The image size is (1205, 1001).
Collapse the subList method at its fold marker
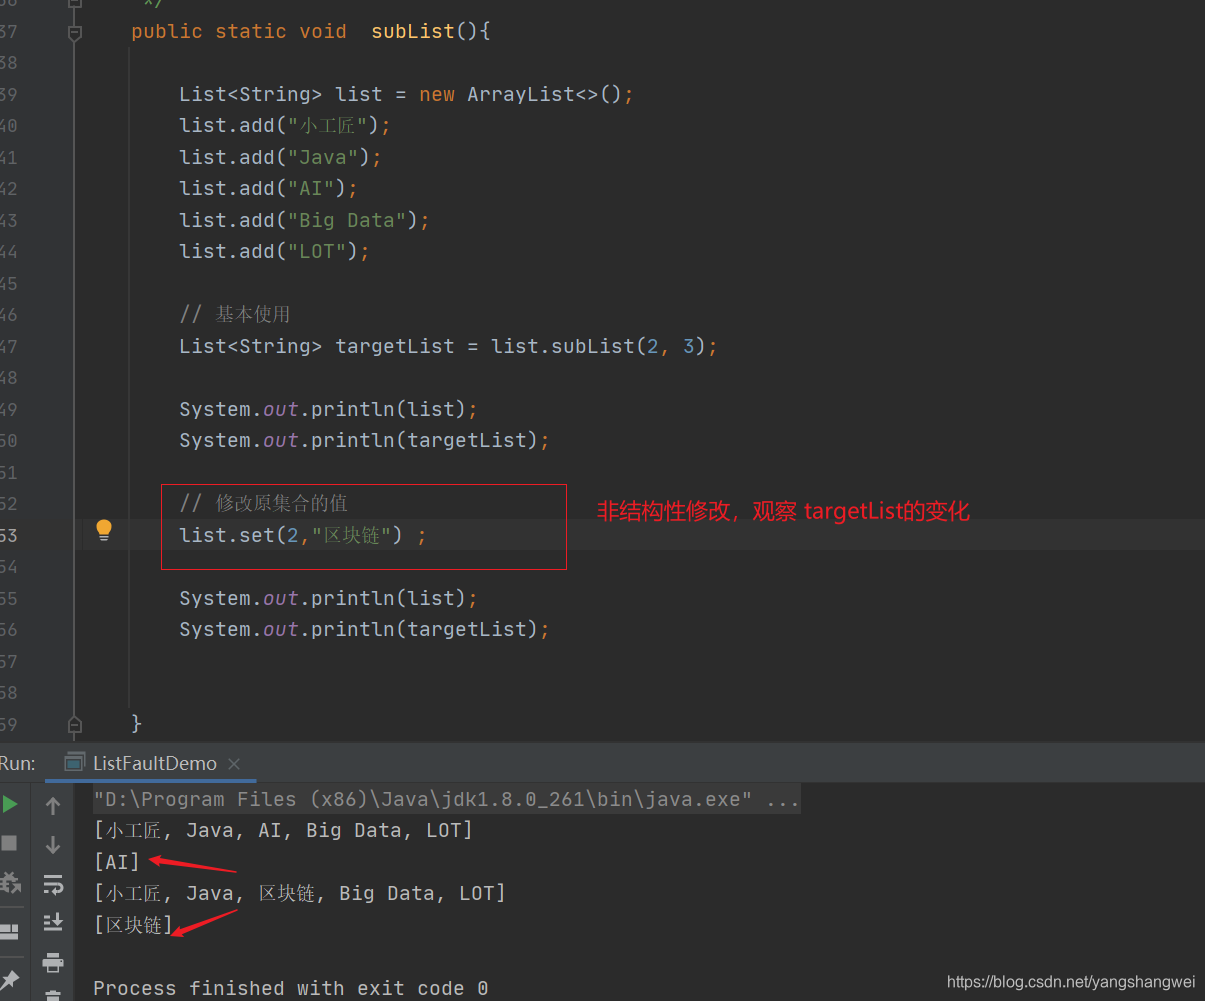pyautogui.click(x=74, y=33)
